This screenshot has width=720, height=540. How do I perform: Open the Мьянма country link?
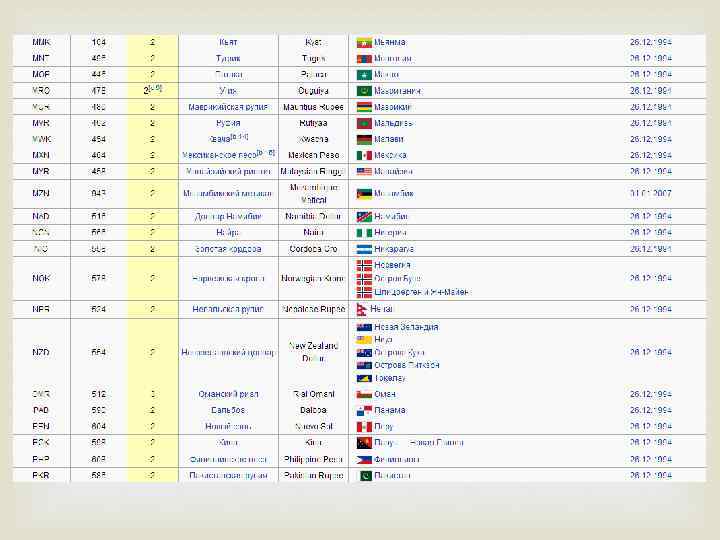point(389,42)
